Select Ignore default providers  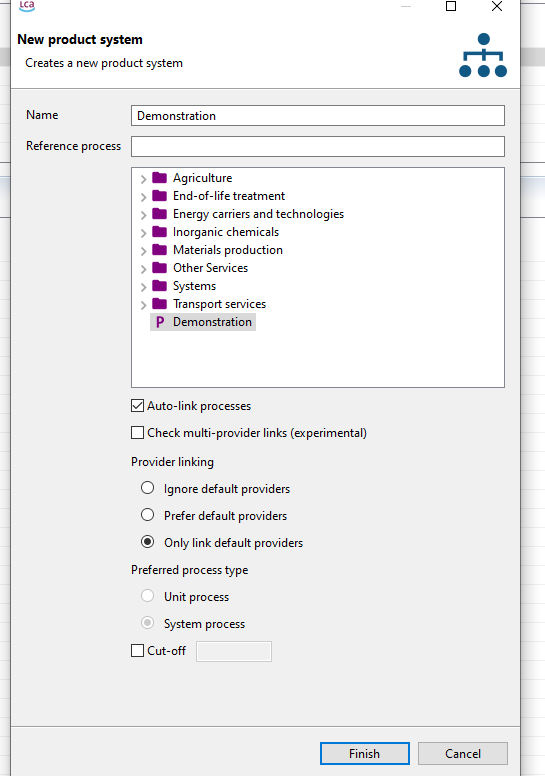pyautogui.click(x=148, y=488)
